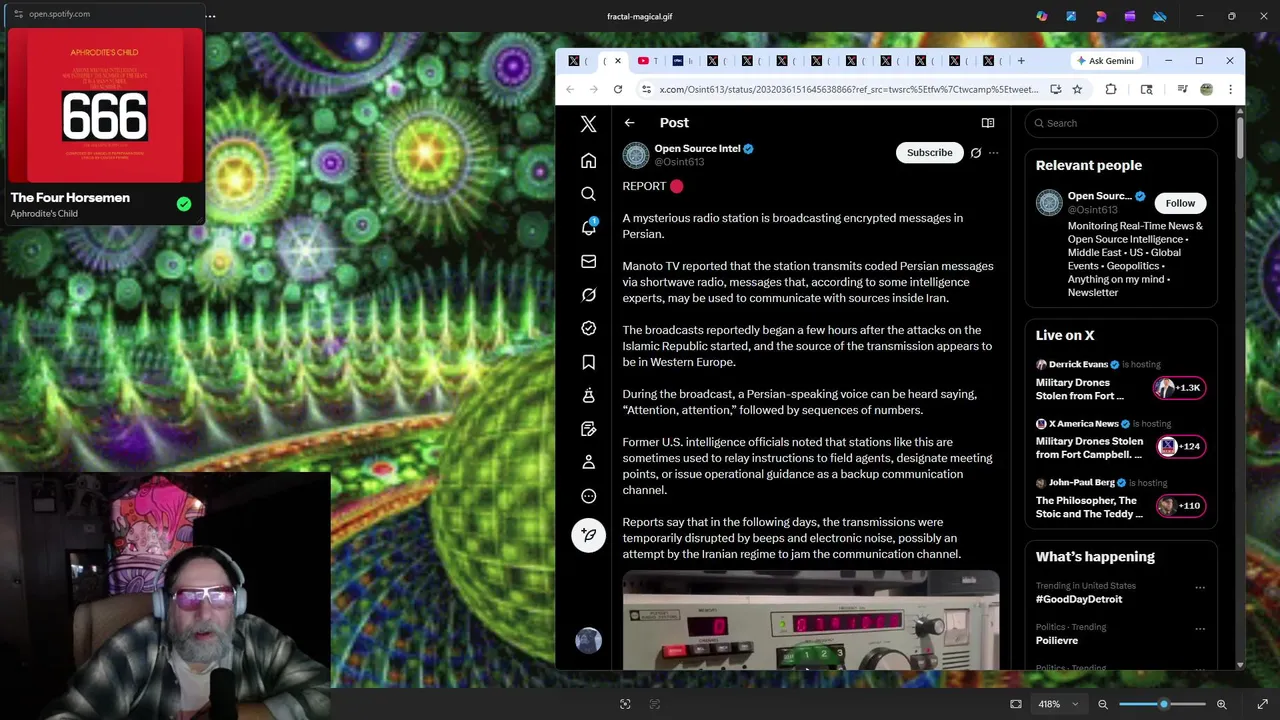Click the X search input field
The image size is (1280, 720).
click(1121, 123)
